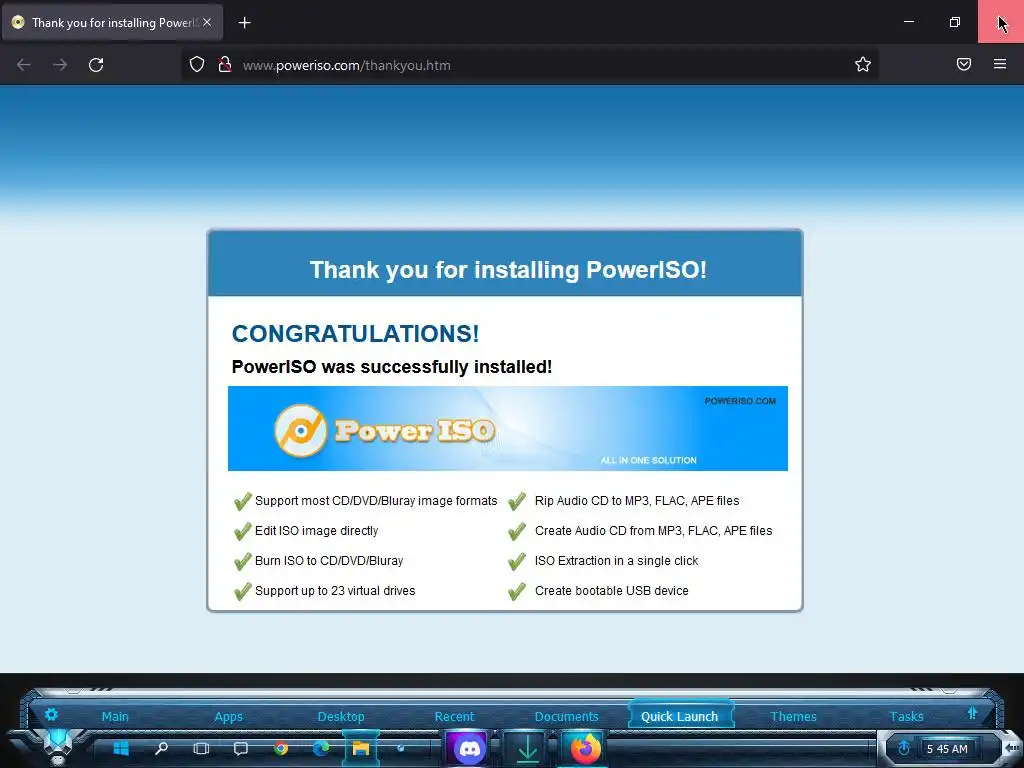
Task: Open the Tasks dock tab
Action: coord(906,716)
